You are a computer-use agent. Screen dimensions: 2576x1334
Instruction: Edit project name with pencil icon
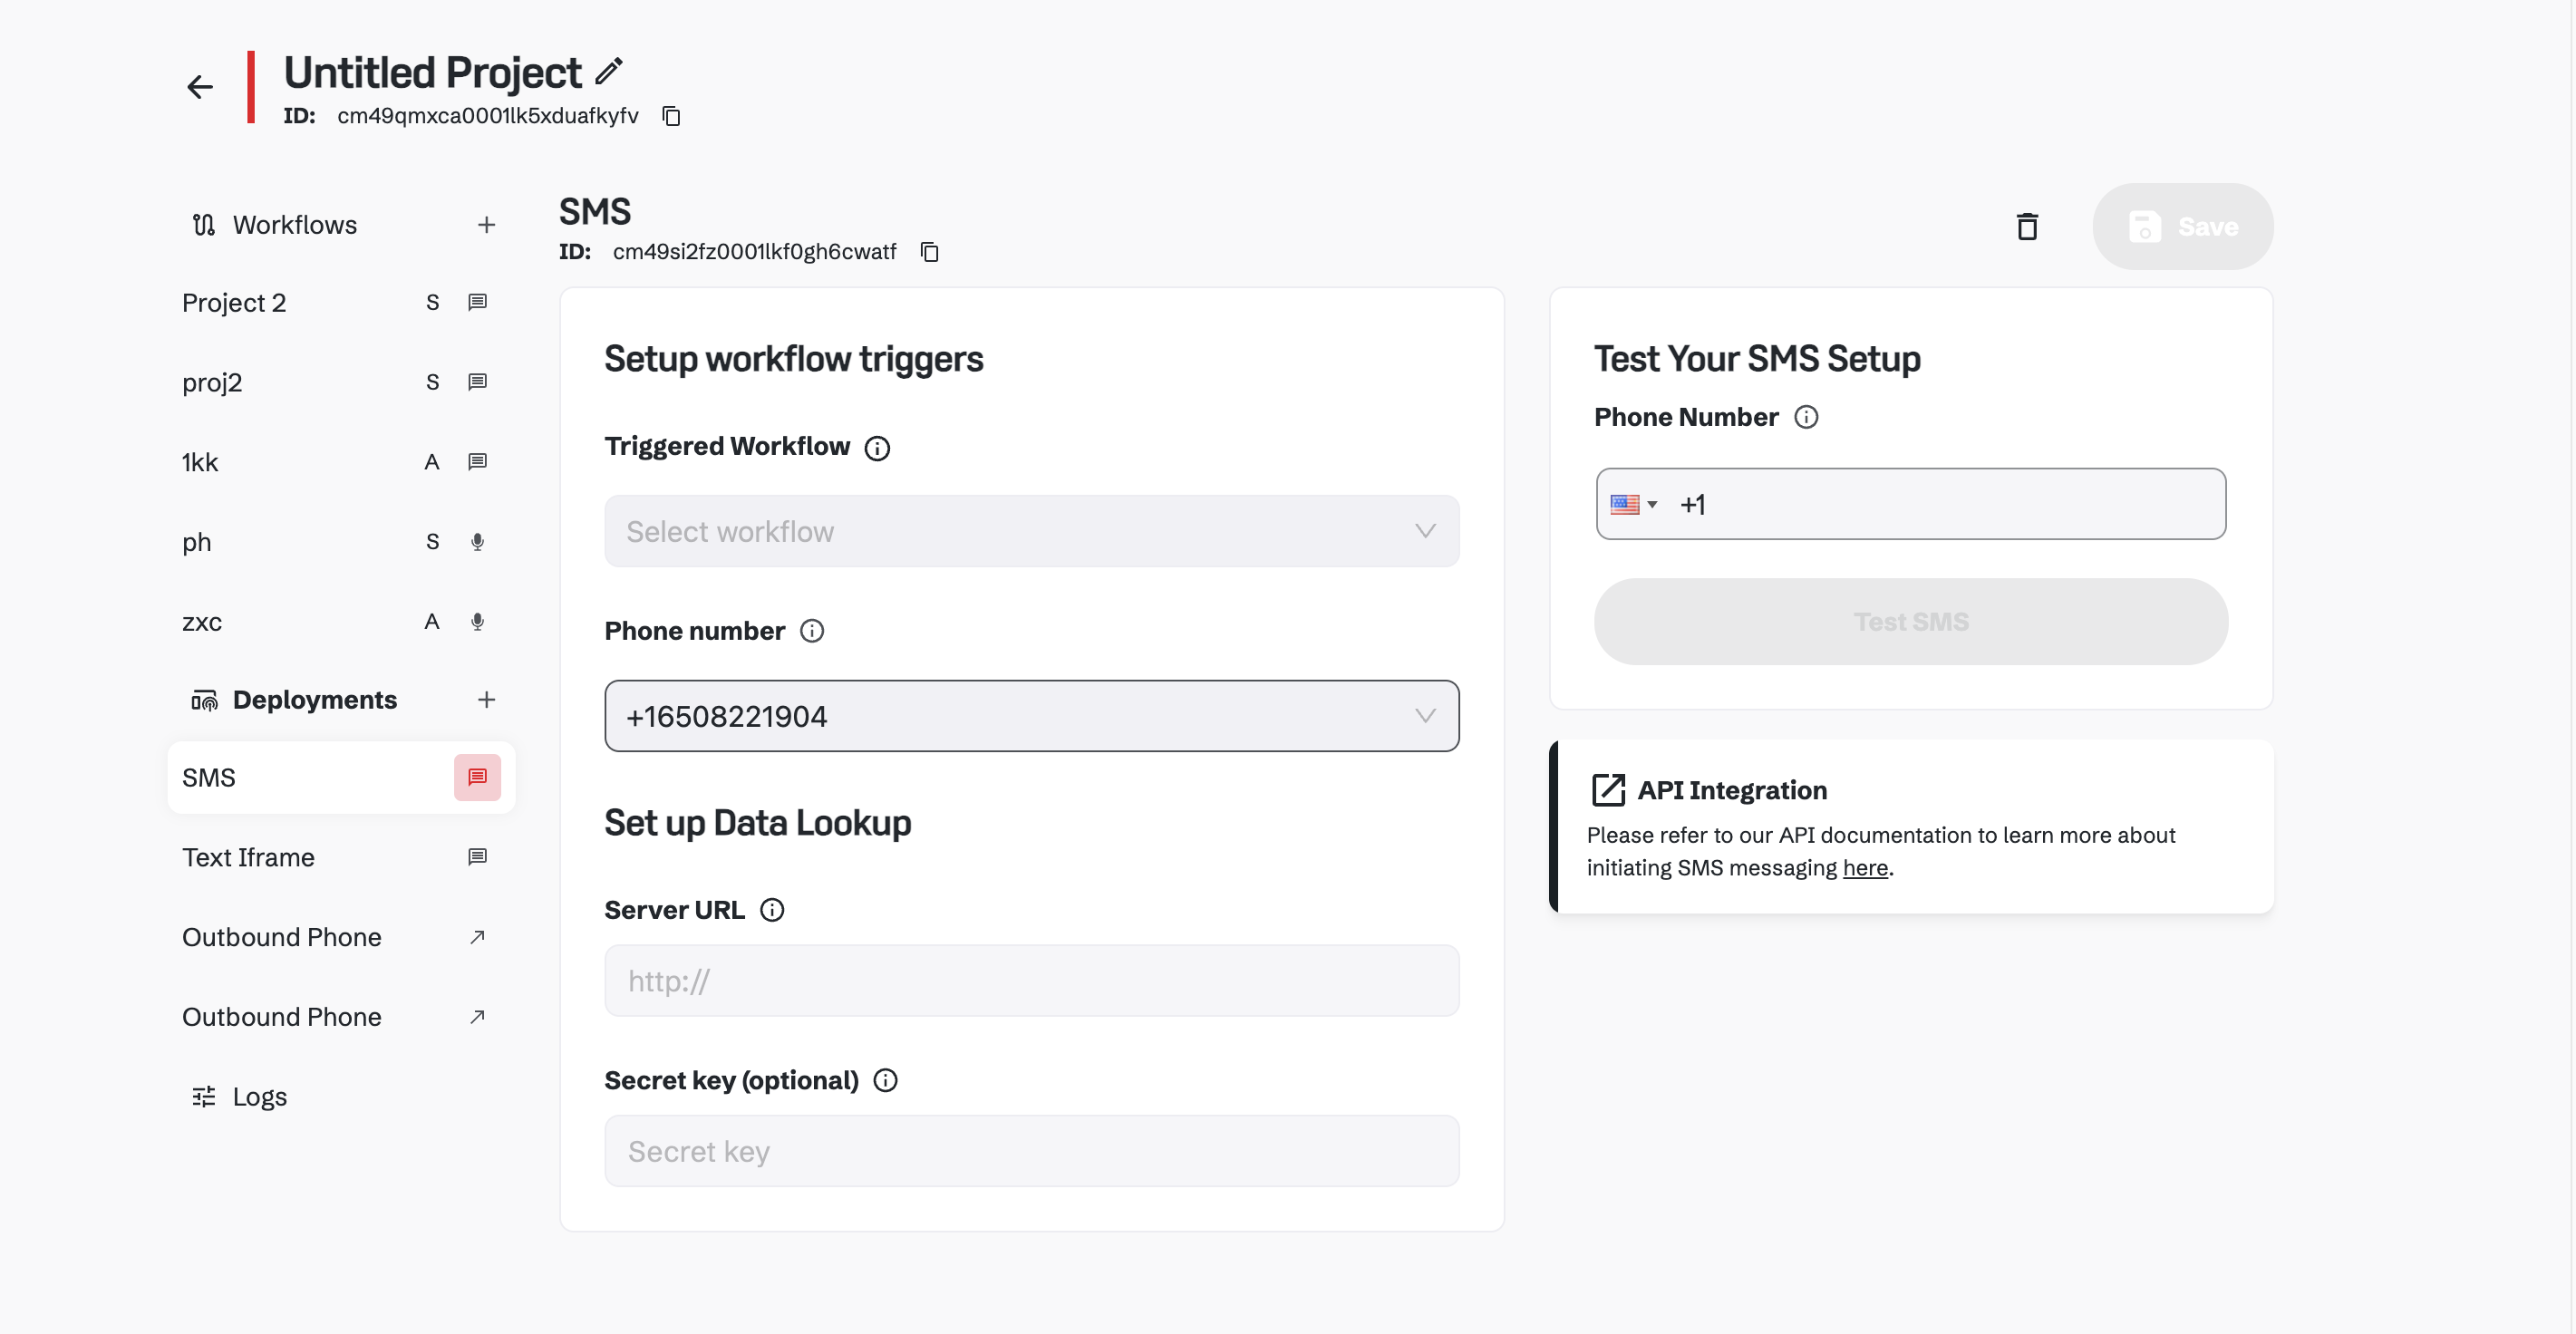tap(608, 71)
